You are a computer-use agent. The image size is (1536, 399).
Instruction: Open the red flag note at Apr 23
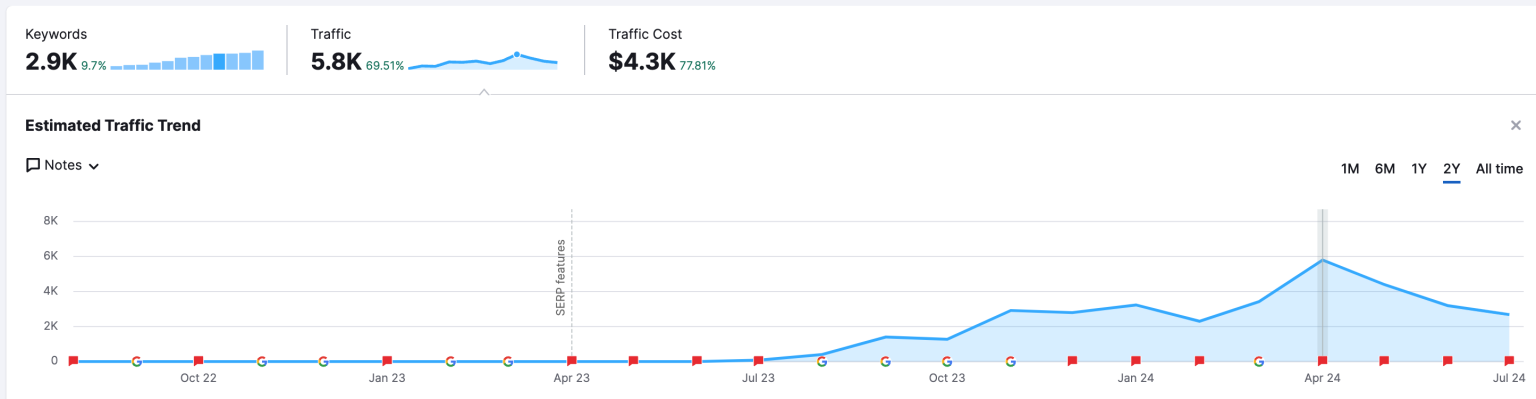pyautogui.click(x=571, y=360)
